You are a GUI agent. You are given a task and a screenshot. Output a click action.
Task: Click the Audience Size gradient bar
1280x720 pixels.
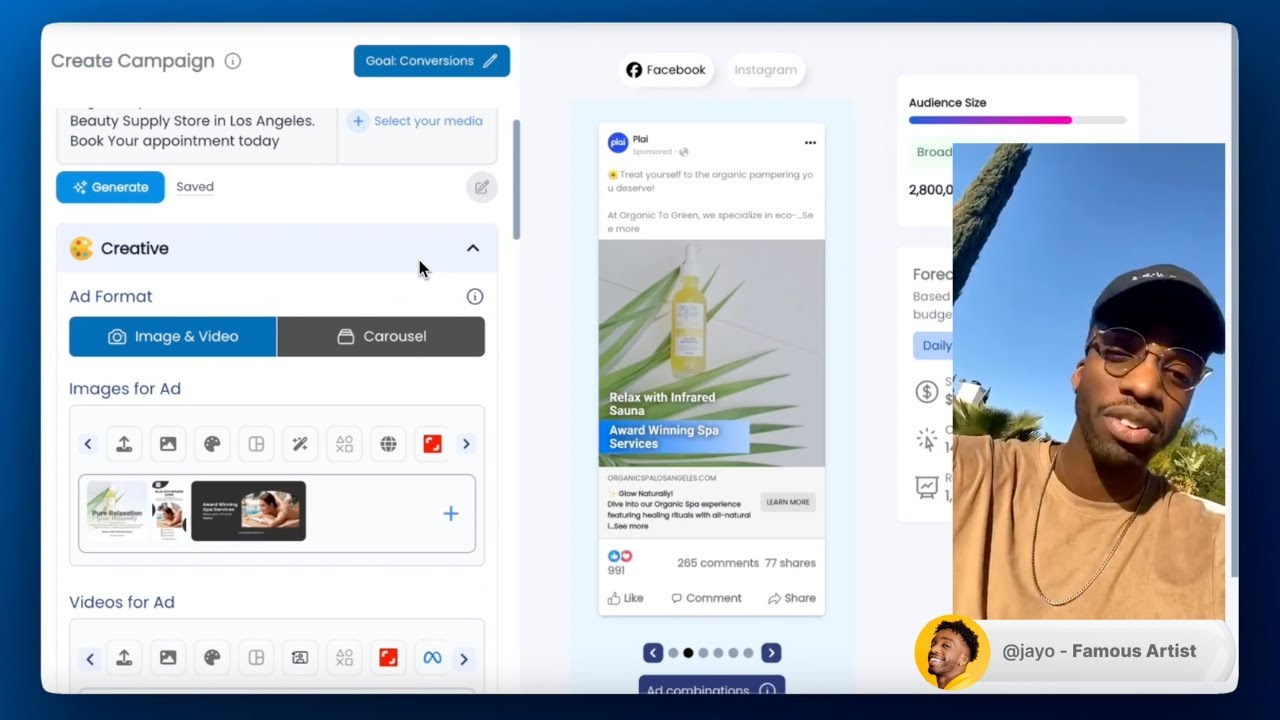[1017, 120]
